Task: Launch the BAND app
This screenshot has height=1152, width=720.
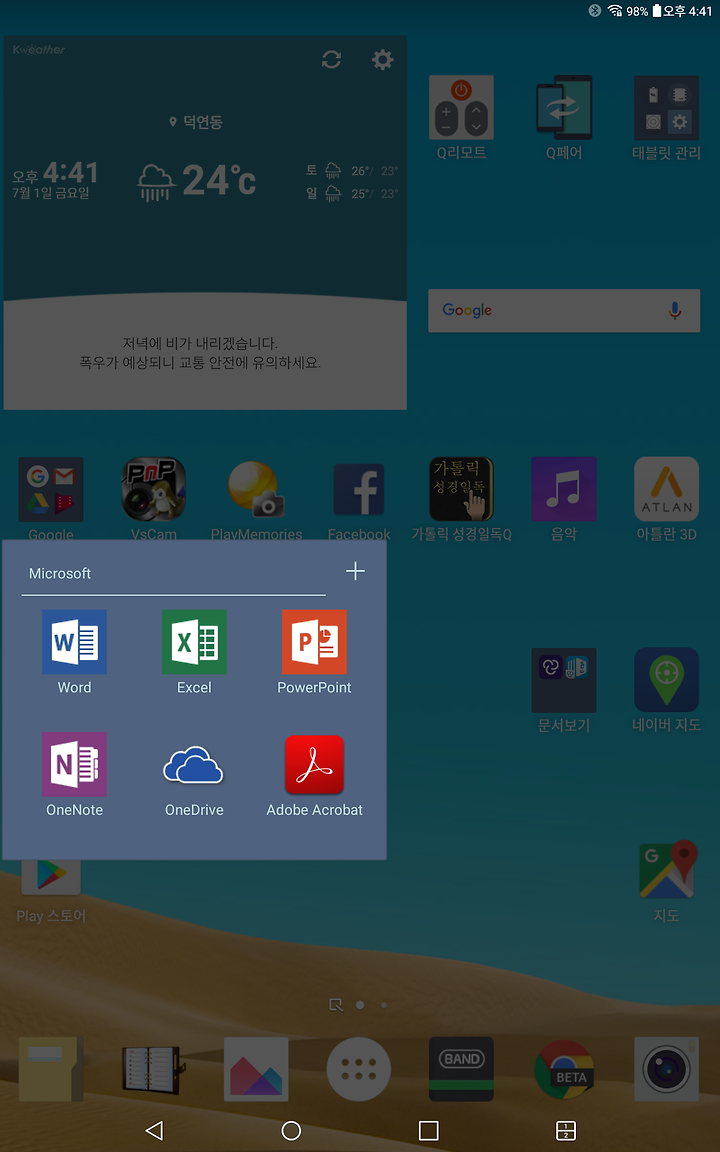Action: (461, 1069)
